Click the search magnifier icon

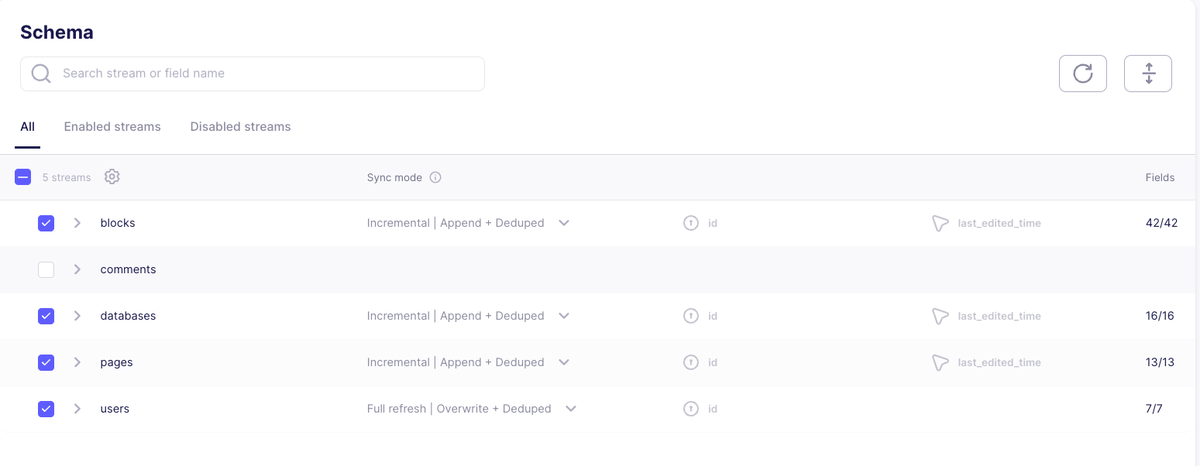click(x=41, y=73)
